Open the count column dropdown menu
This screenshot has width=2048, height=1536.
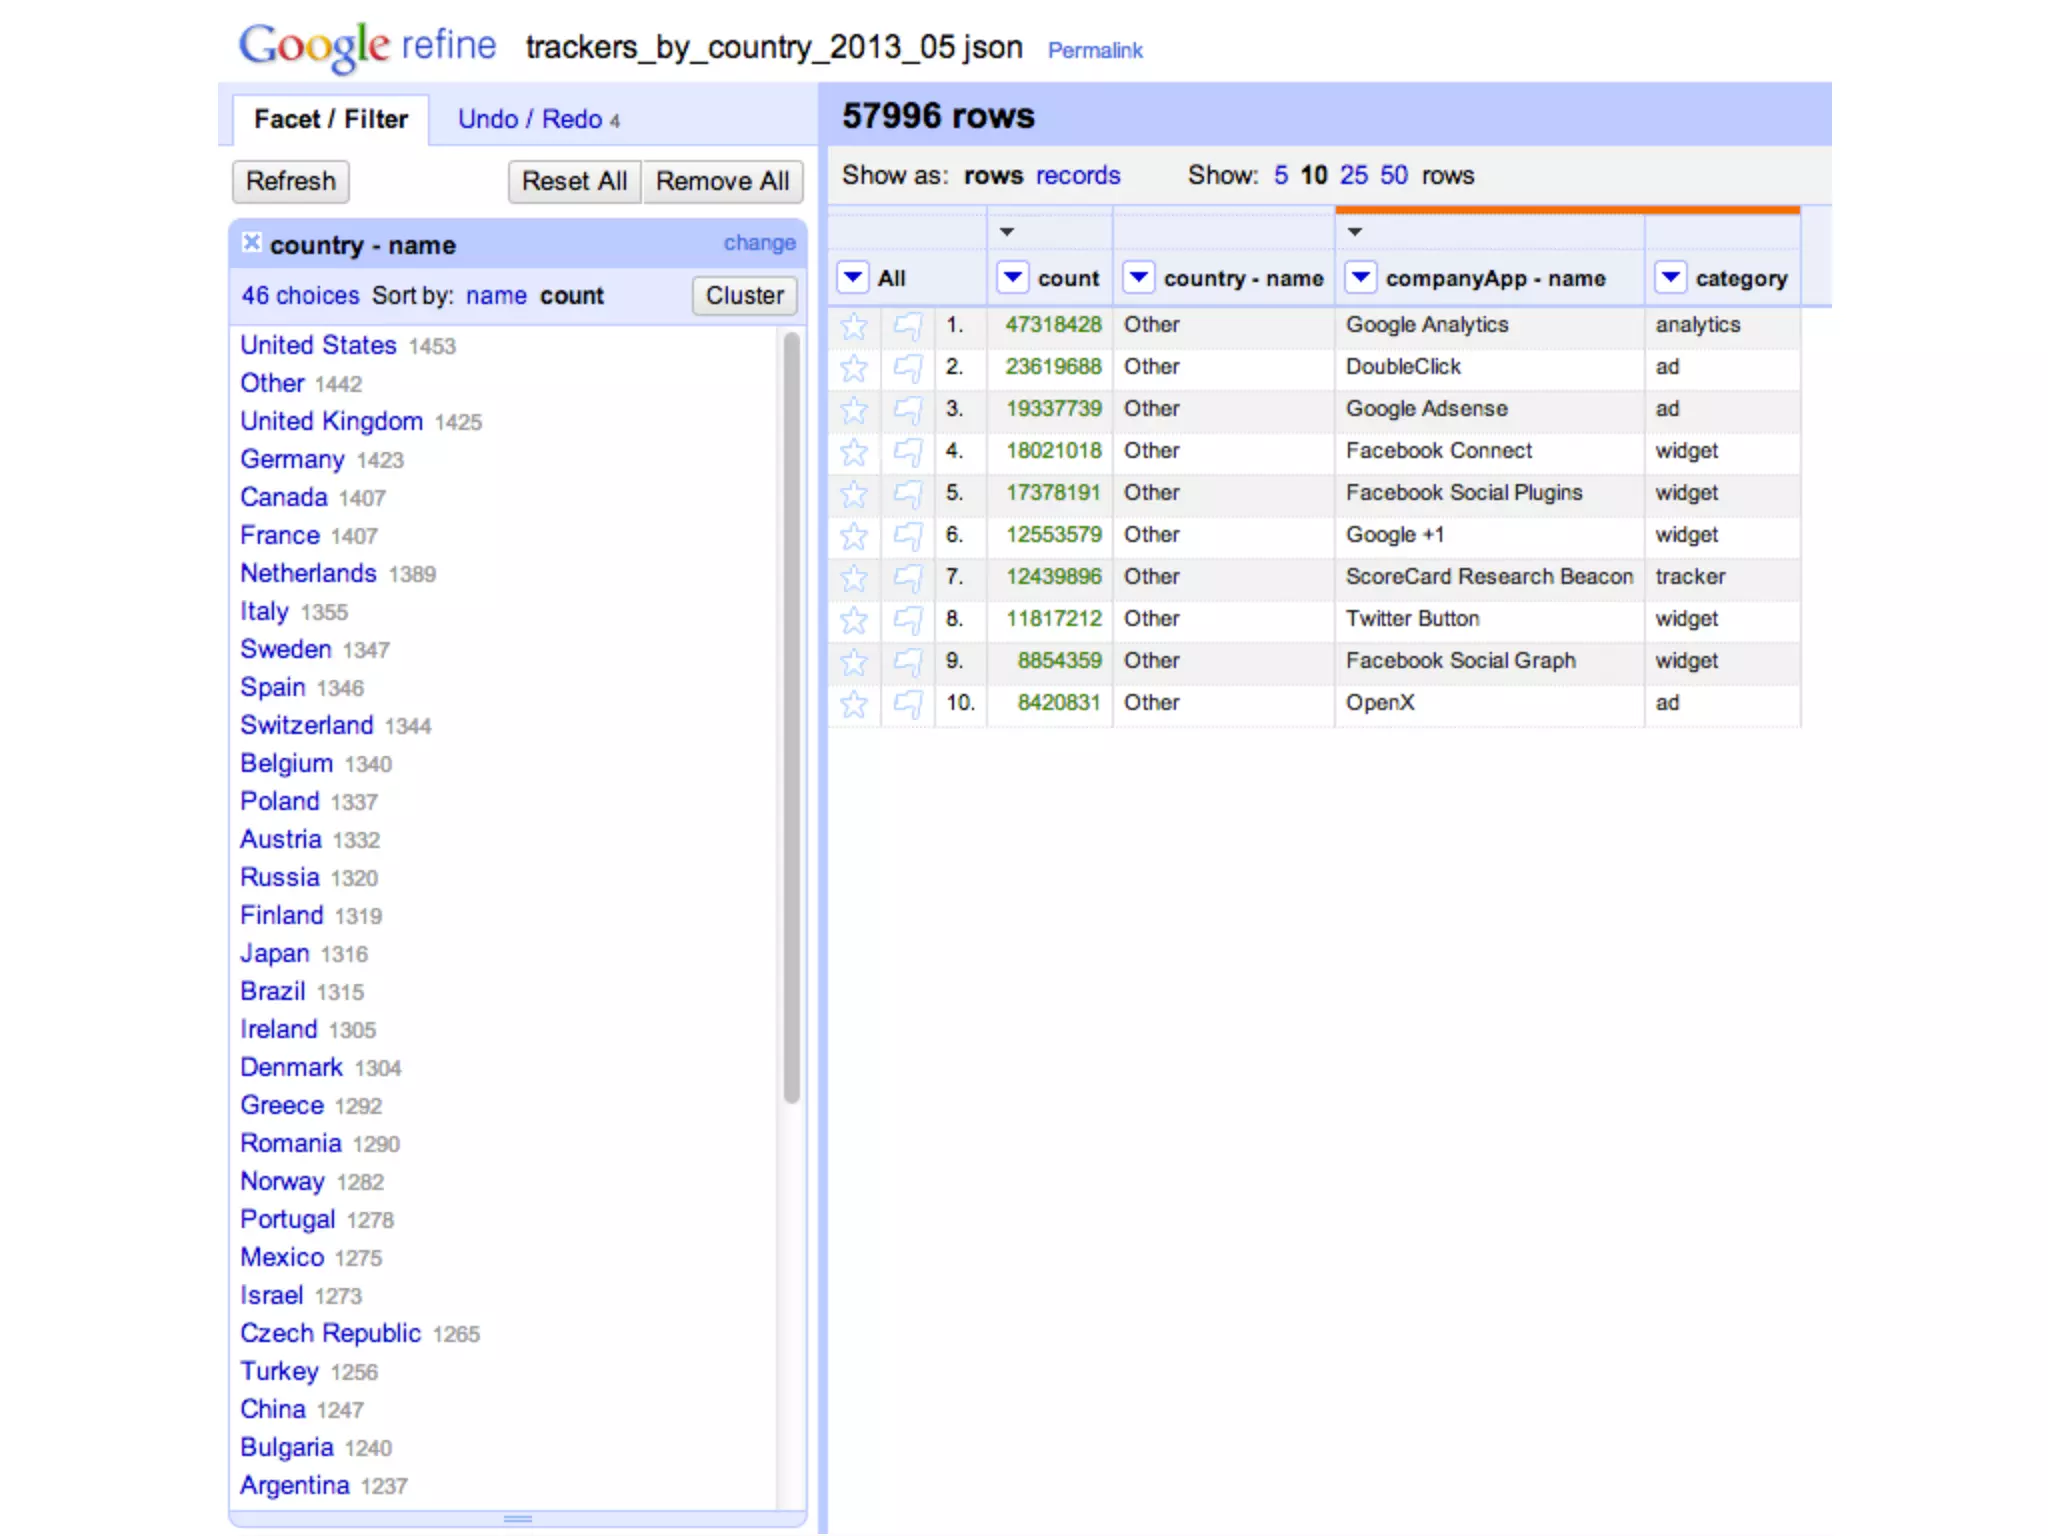[x=1012, y=277]
